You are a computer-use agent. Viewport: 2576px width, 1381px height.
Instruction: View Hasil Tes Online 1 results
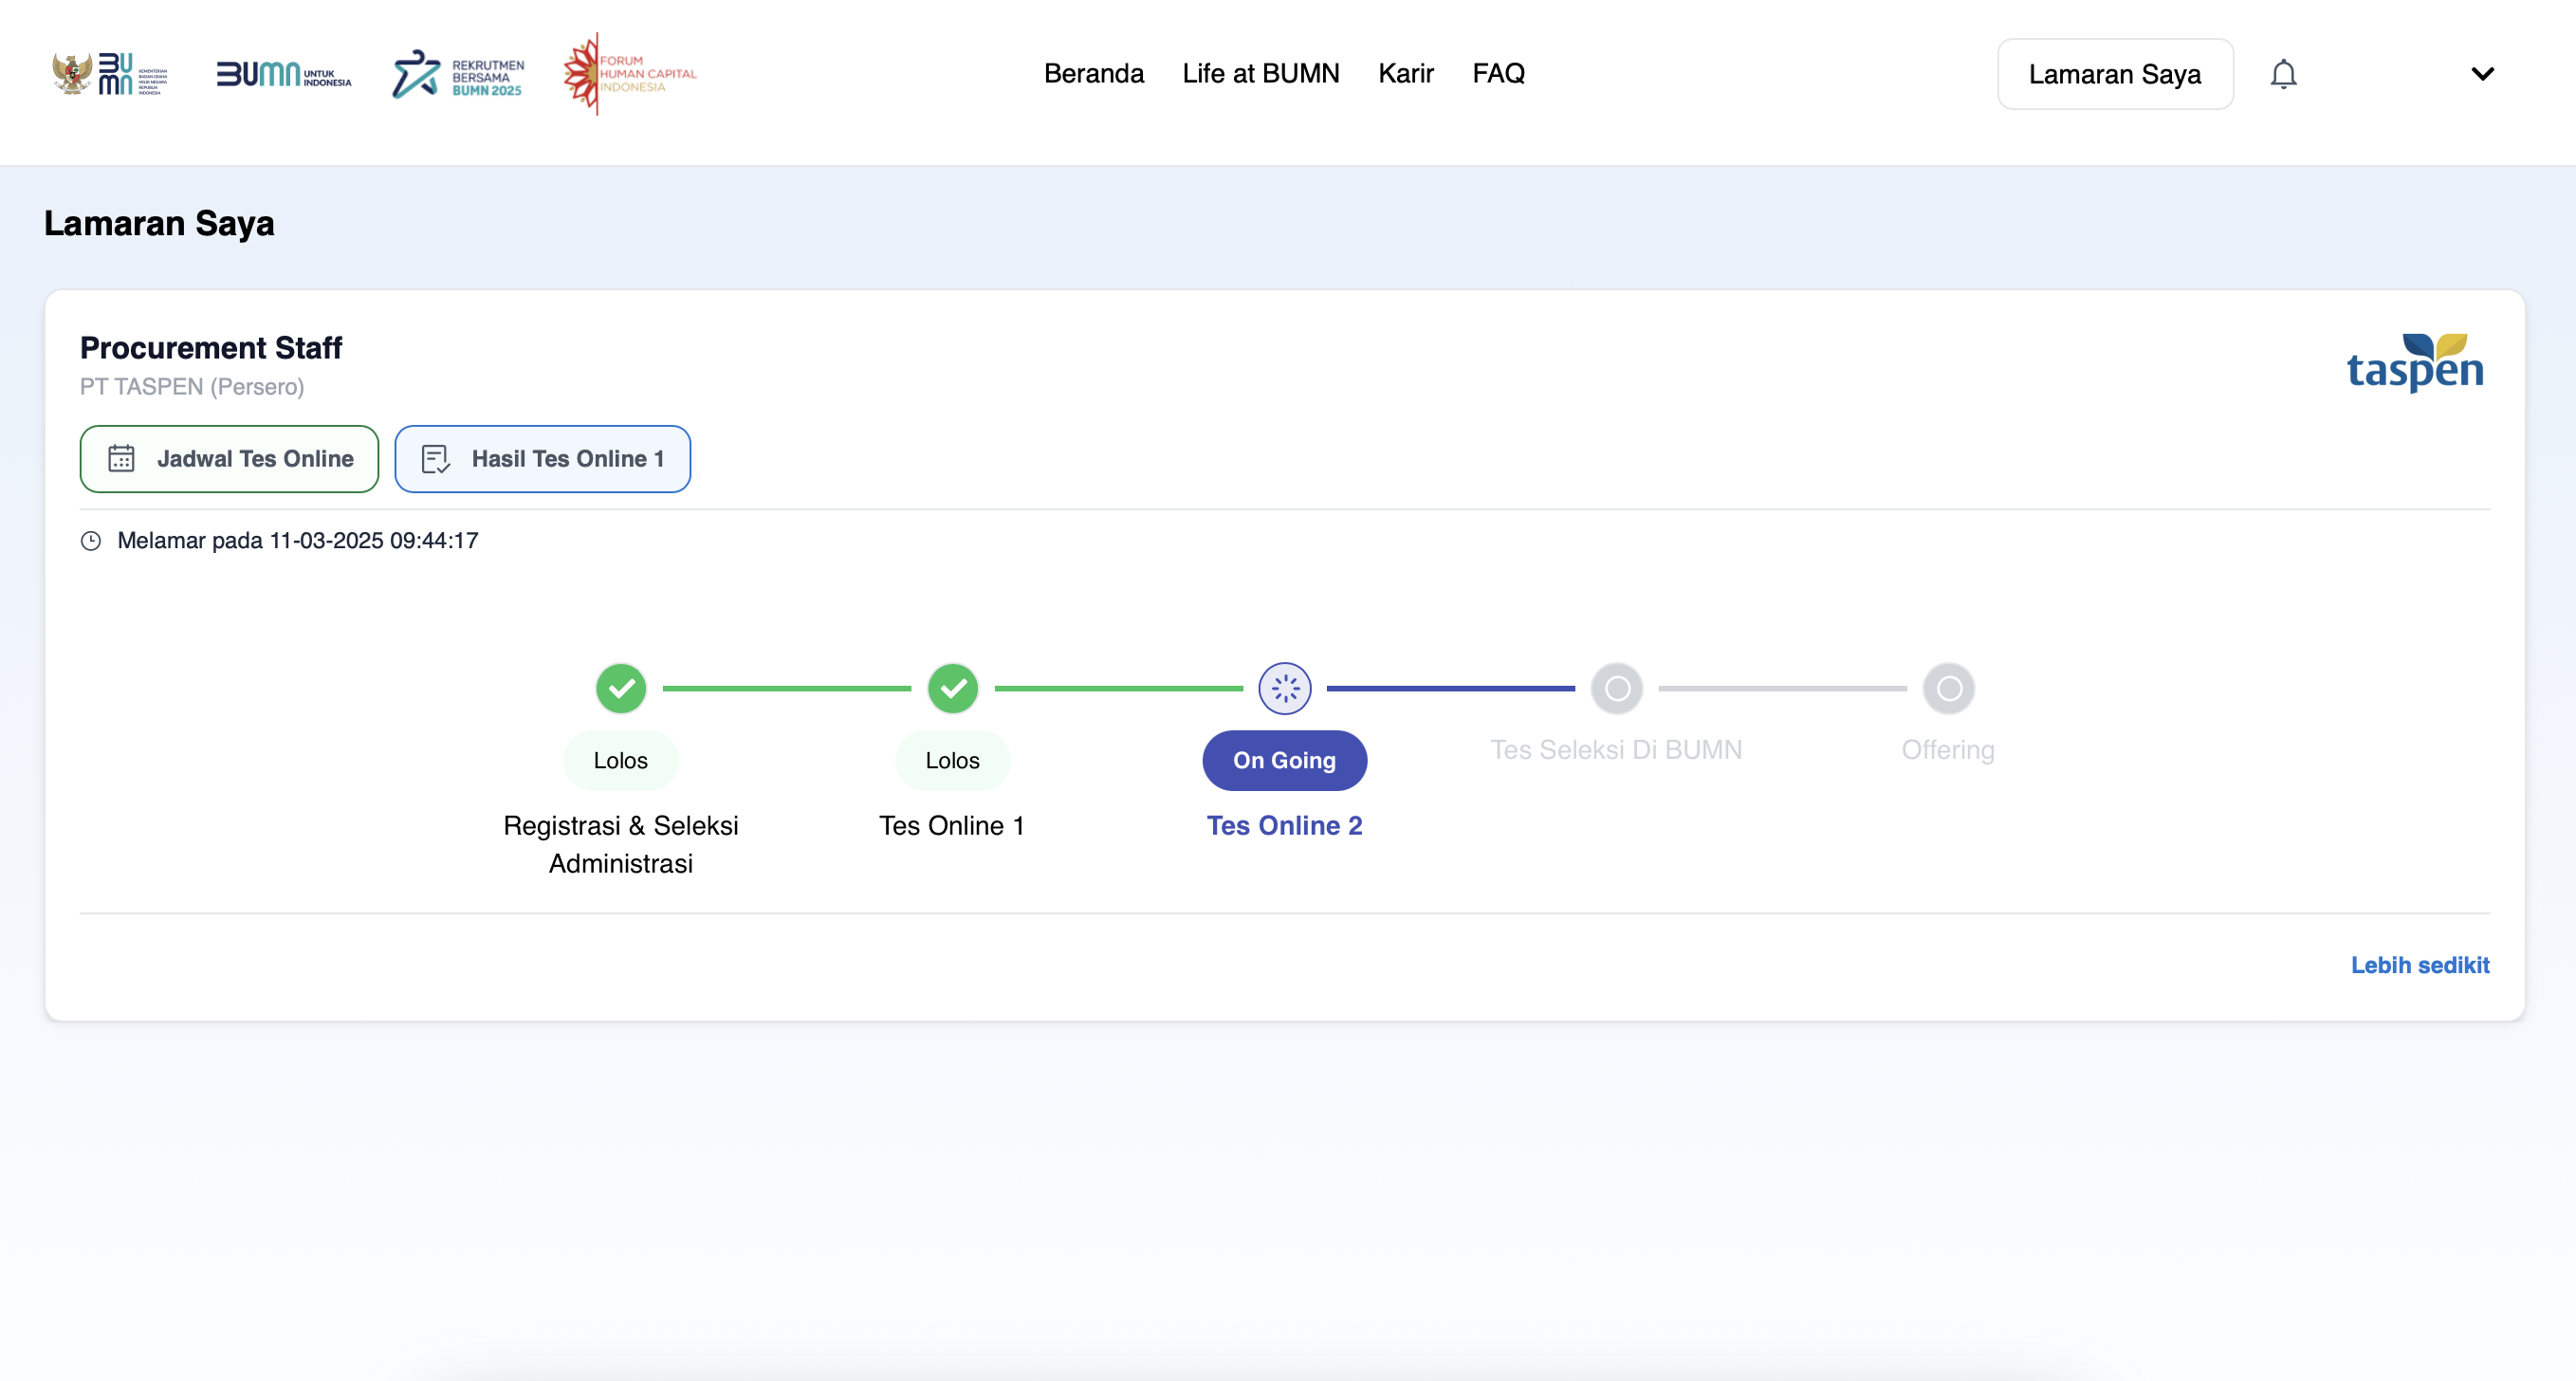(x=542, y=459)
